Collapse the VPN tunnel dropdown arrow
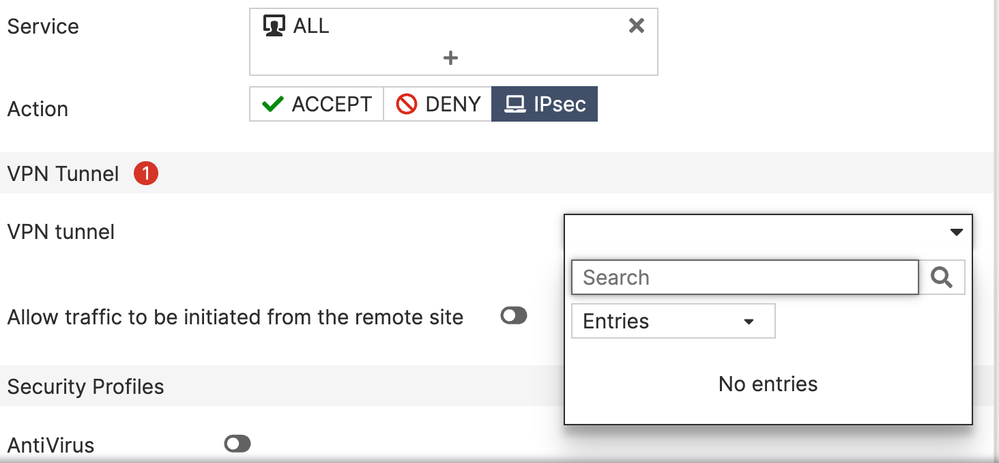Viewport: 999px width, 463px height. pos(956,232)
